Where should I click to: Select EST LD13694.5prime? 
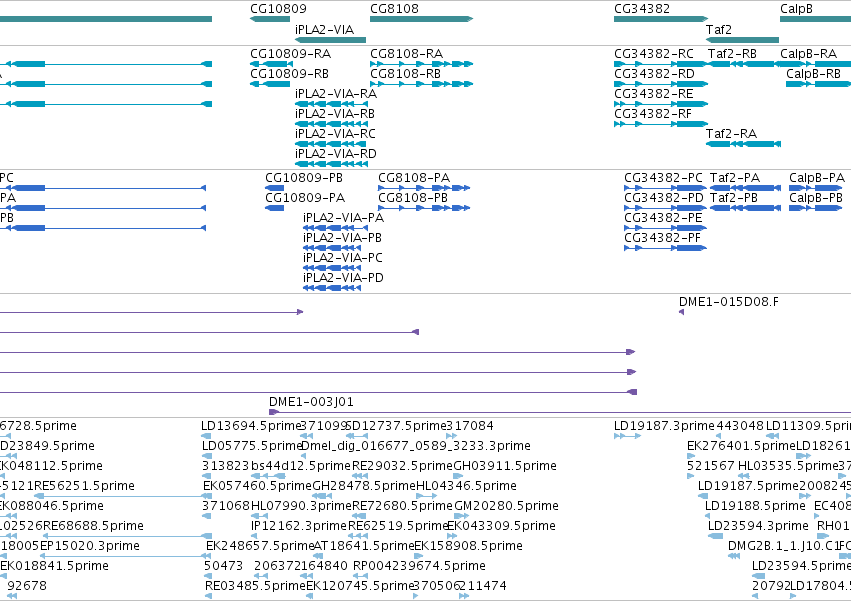[251, 426]
